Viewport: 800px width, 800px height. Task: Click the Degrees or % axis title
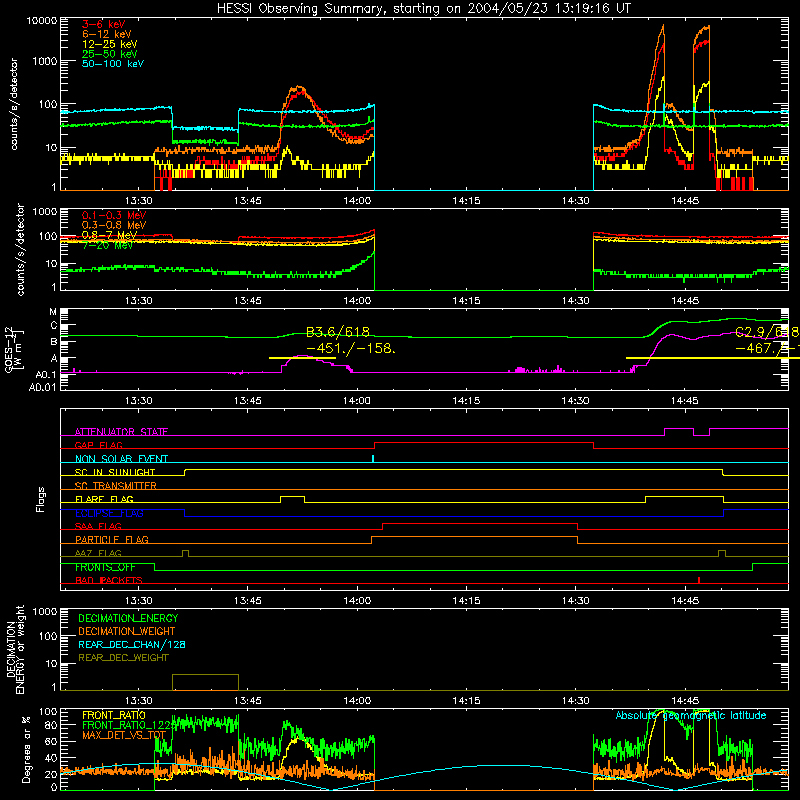(x=26, y=749)
